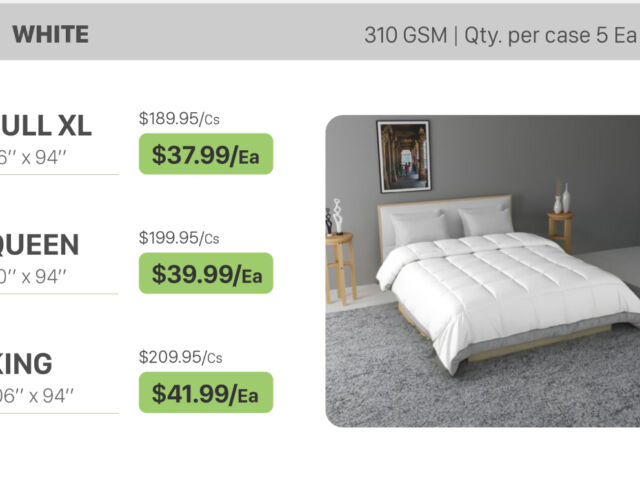Click the King dimensions text
The width and height of the screenshot is (640, 480).
point(38,395)
